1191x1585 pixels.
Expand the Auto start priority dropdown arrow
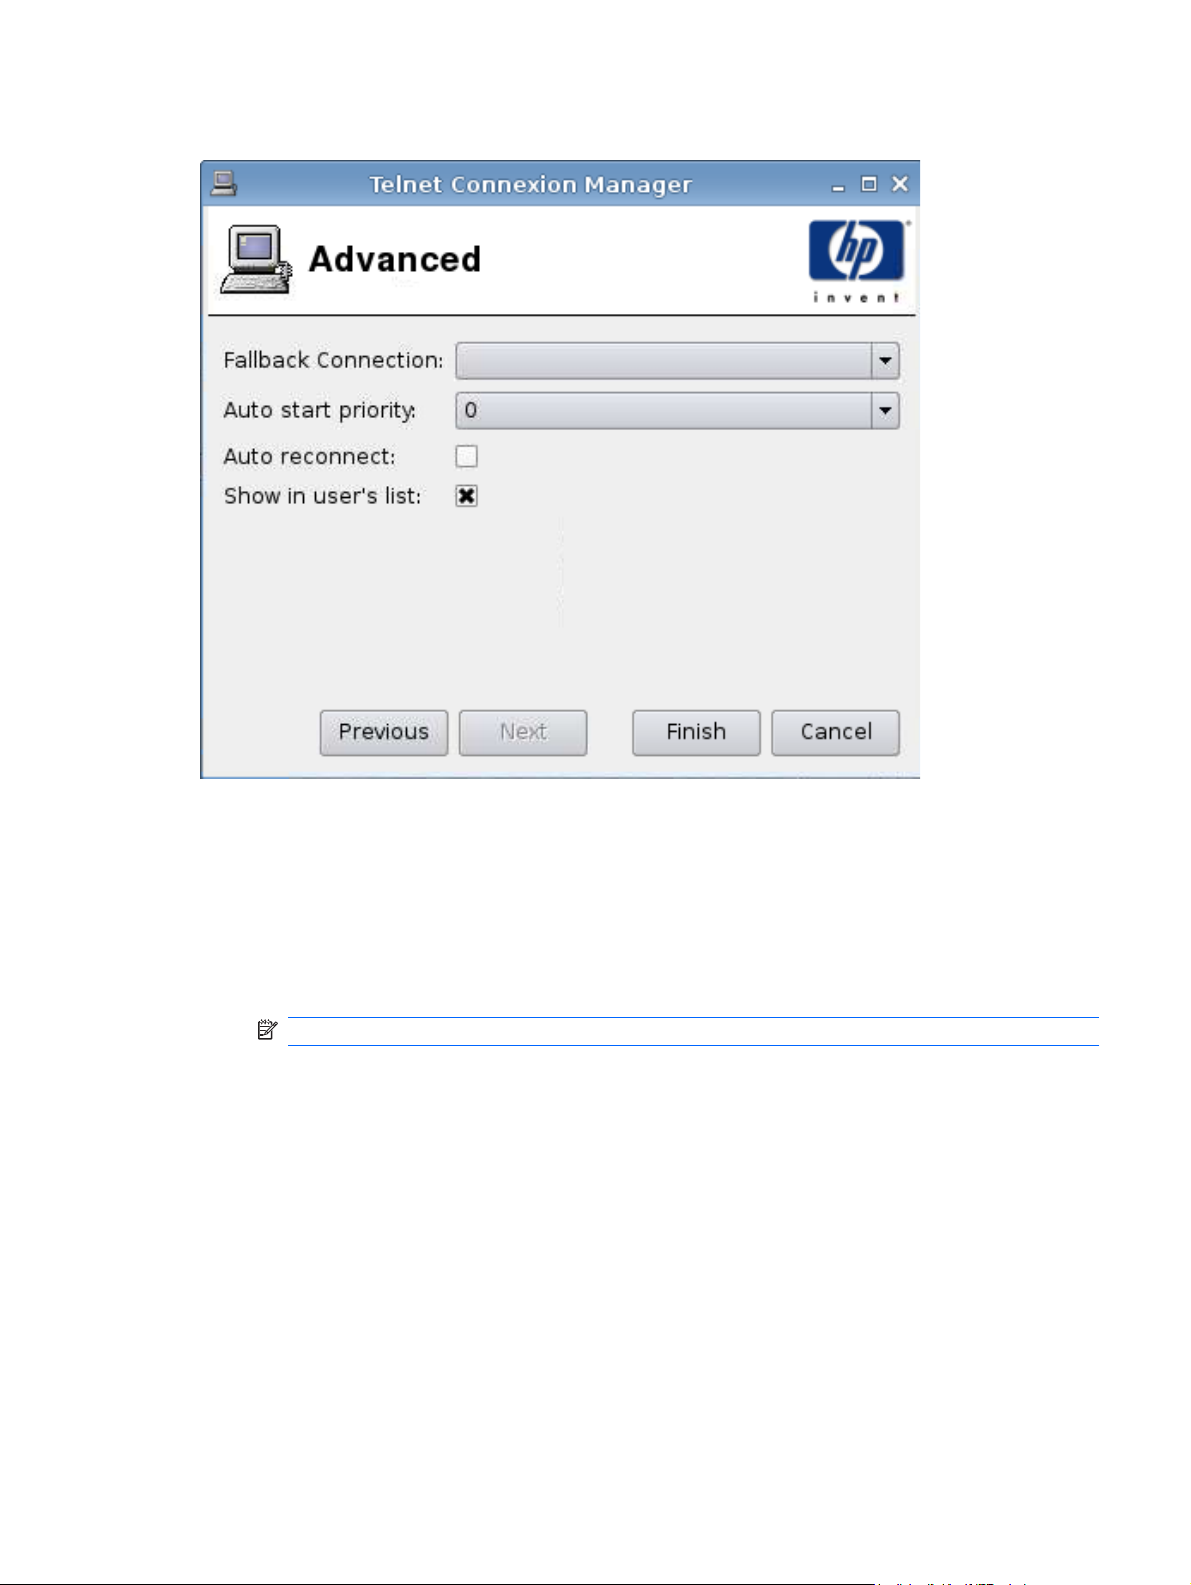pyautogui.click(x=885, y=411)
